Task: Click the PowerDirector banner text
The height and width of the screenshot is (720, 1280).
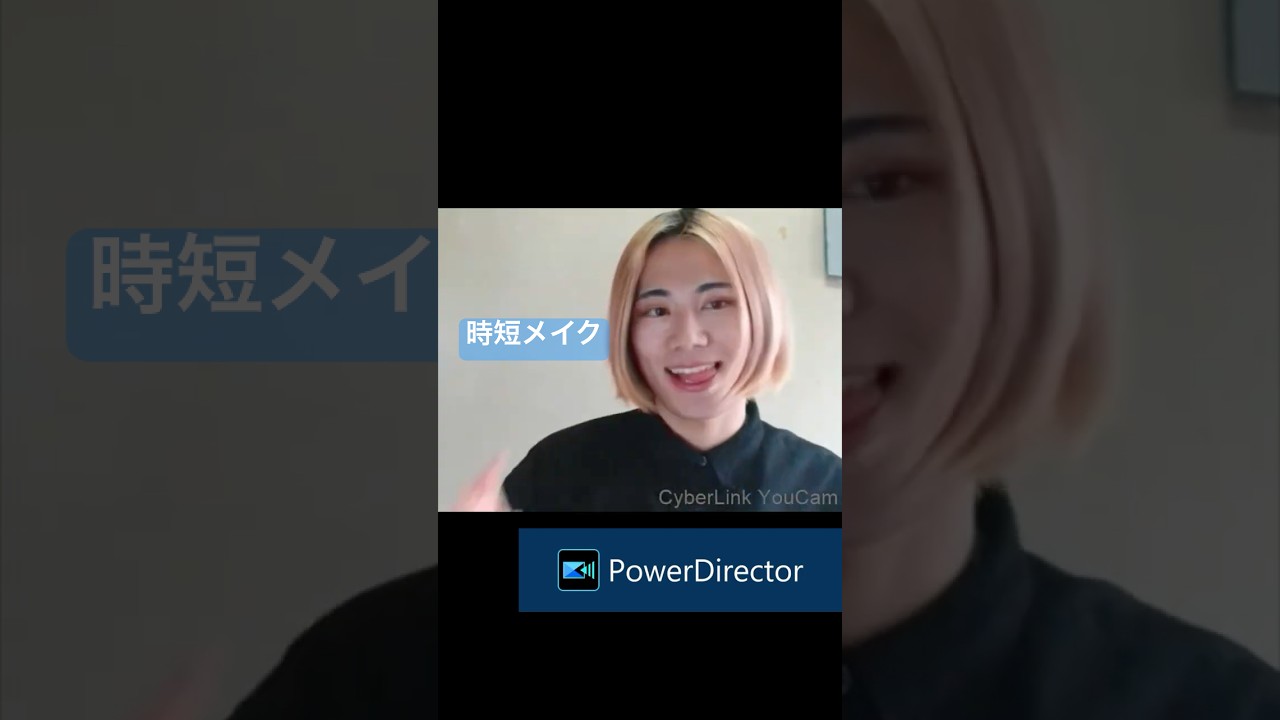Action: coord(705,571)
